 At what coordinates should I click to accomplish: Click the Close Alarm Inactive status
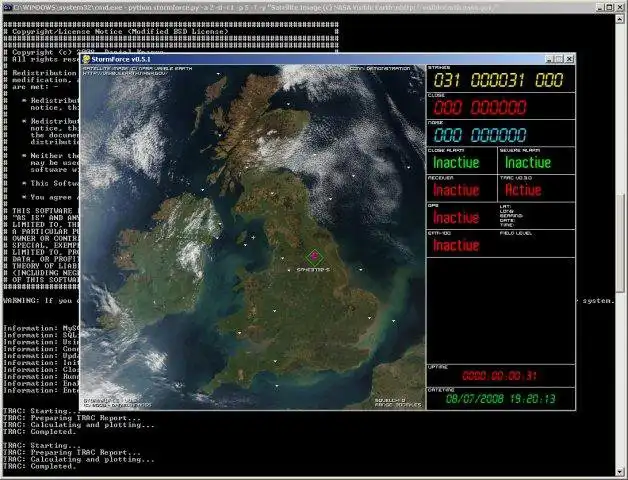tap(456, 163)
